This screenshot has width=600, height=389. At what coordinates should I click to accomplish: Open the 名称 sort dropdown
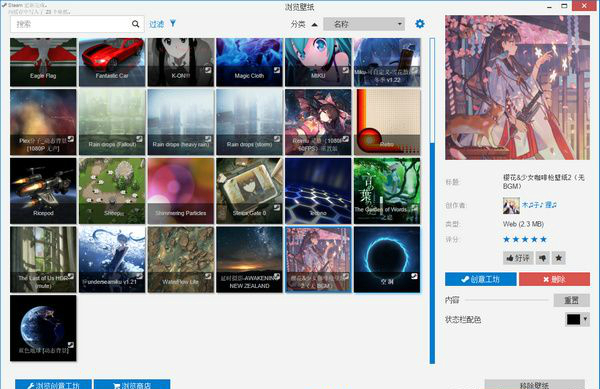click(x=364, y=24)
